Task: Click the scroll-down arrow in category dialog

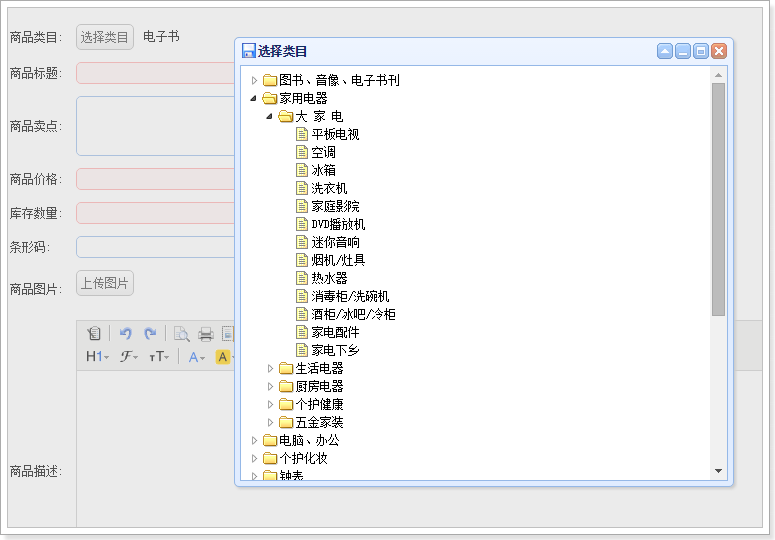Action: [x=718, y=471]
